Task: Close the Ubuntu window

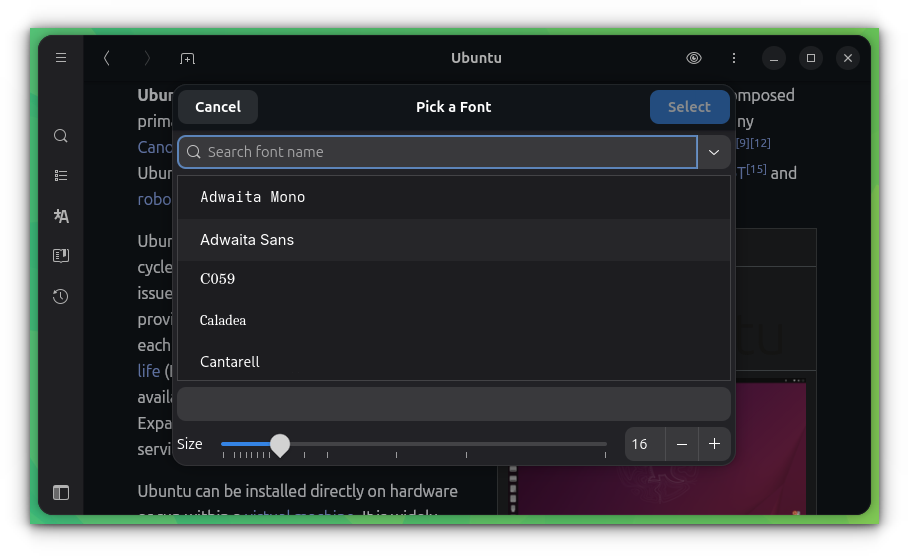Action: click(x=848, y=58)
